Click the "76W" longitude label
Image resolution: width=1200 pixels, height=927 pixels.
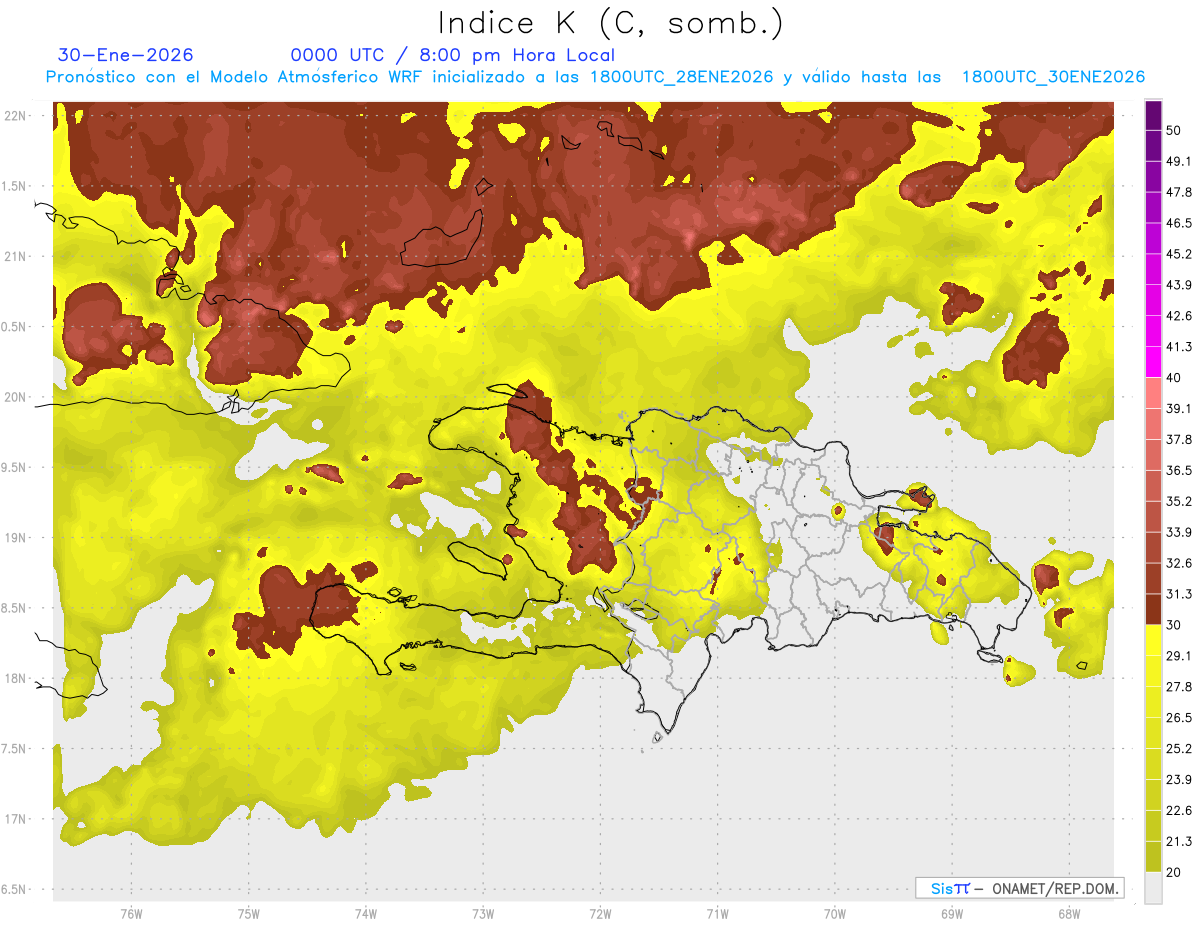(131, 913)
